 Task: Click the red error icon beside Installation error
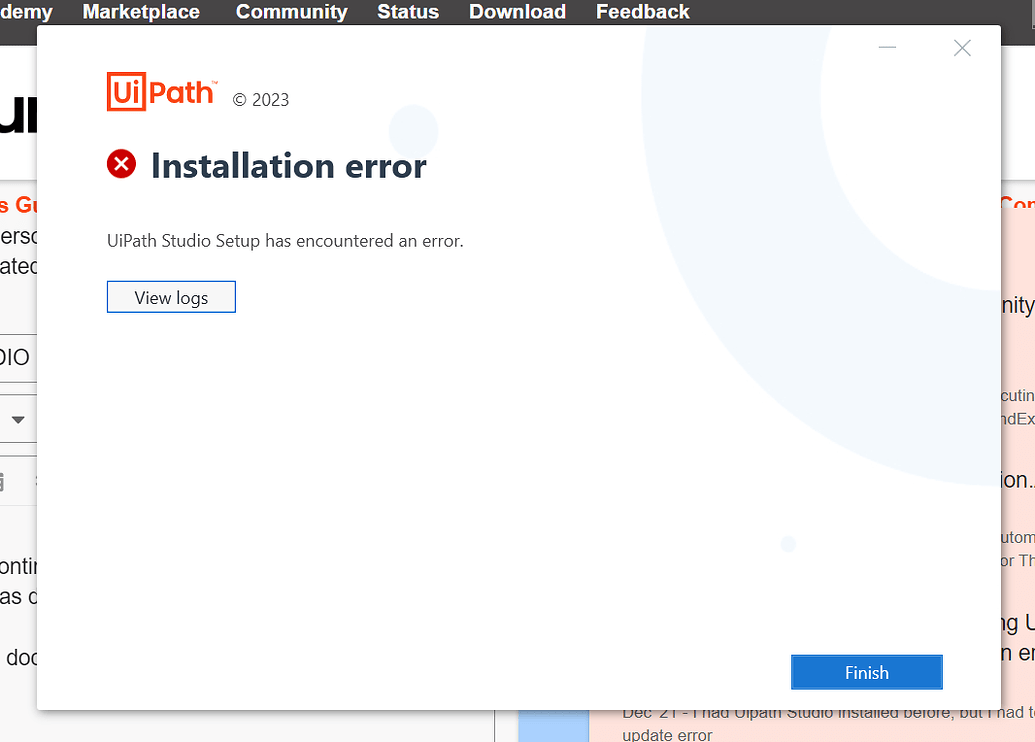click(x=121, y=164)
